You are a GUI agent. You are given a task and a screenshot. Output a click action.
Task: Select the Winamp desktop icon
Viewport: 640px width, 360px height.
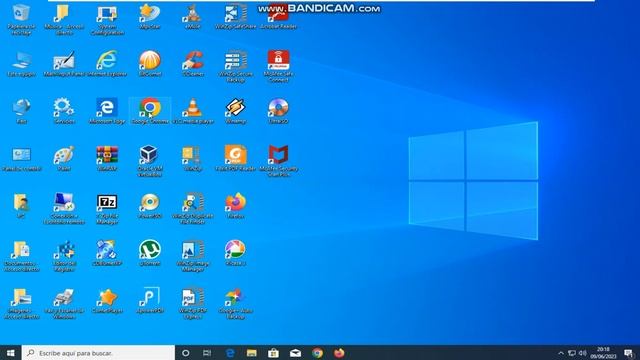tap(236, 111)
